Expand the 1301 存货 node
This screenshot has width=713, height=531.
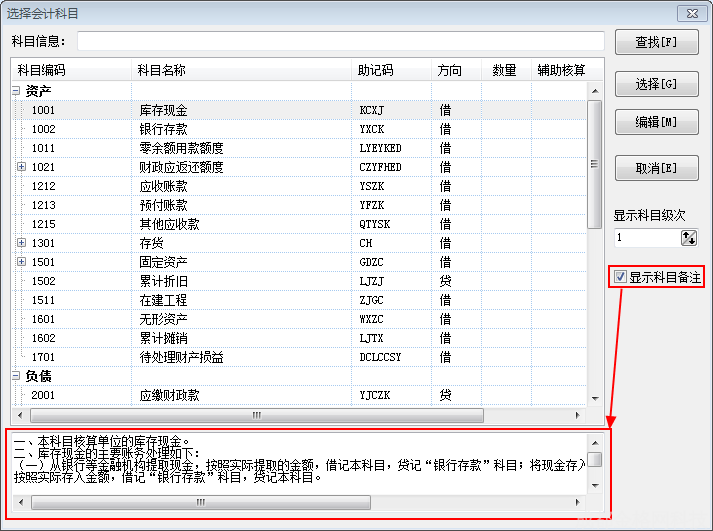click(22, 243)
